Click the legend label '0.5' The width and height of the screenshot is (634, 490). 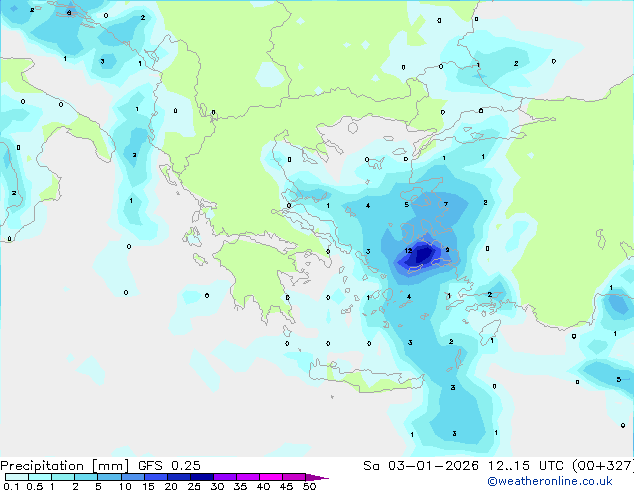coord(35,486)
